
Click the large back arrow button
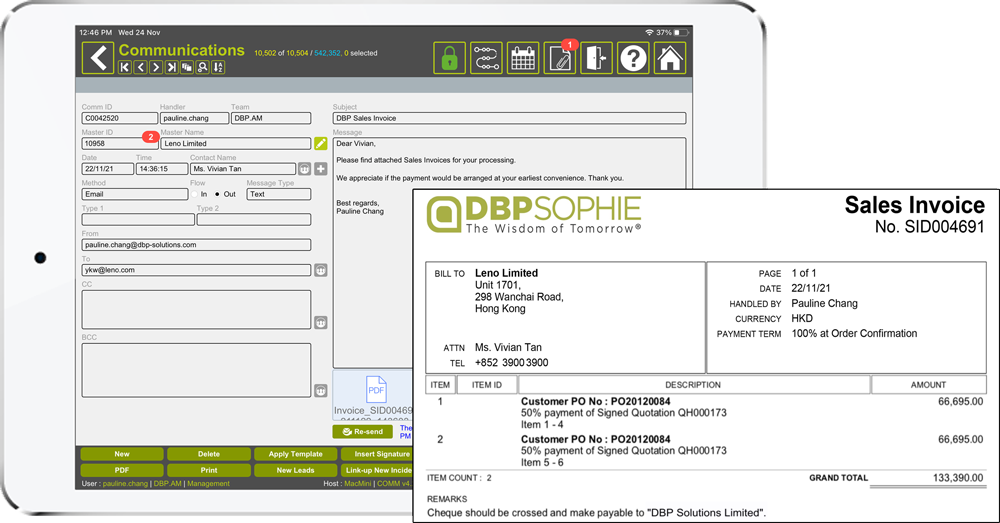[x=97, y=58]
